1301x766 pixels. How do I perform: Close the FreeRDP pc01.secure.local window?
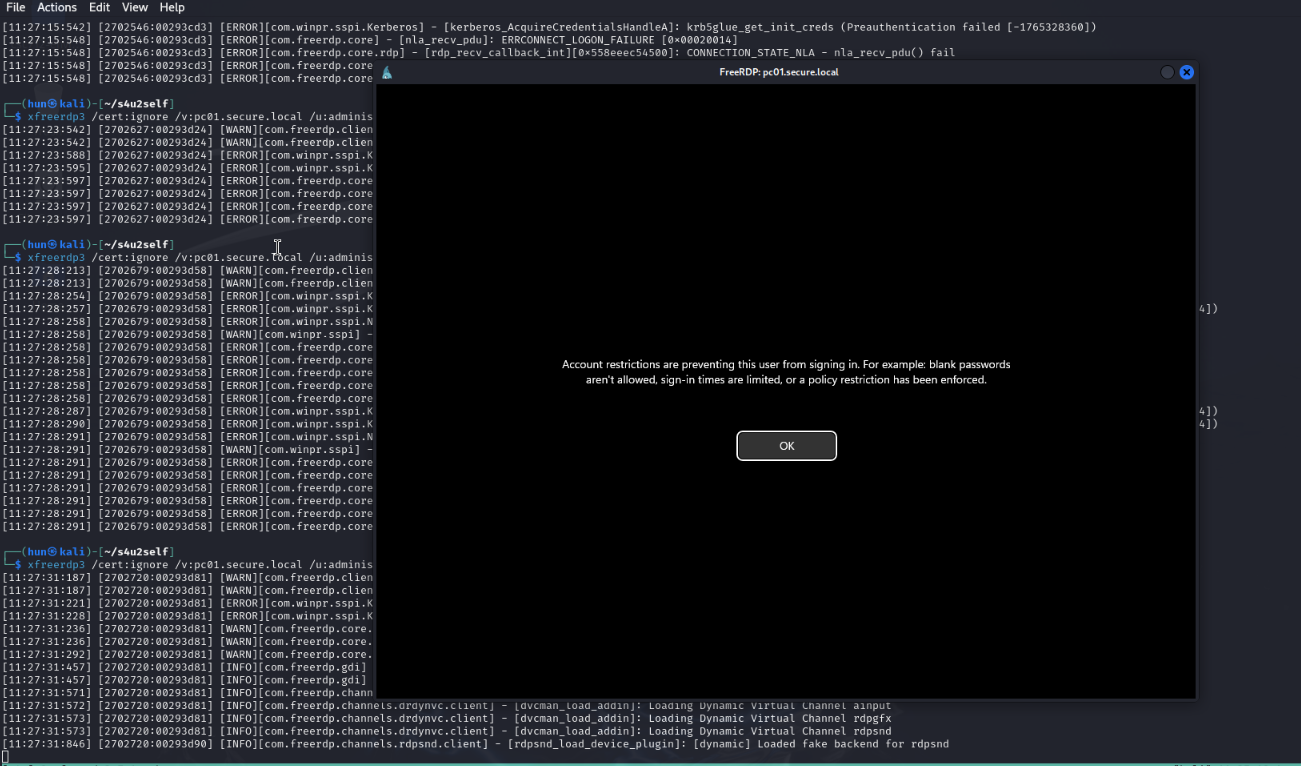[1186, 72]
